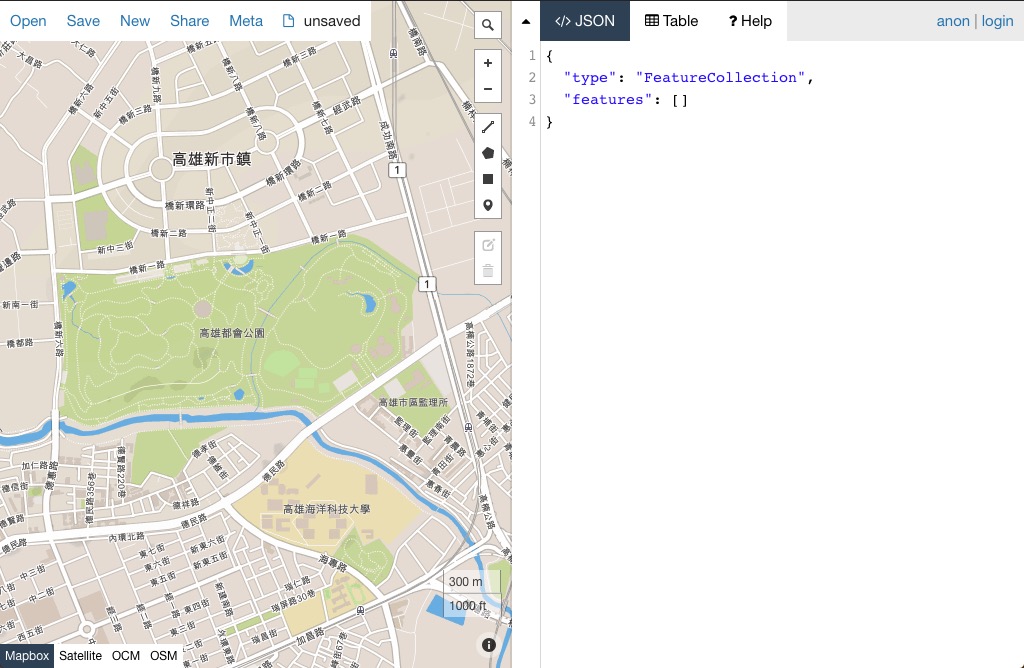
Task: Click line number 4 in editor gutter
Action: pyautogui.click(x=532, y=121)
